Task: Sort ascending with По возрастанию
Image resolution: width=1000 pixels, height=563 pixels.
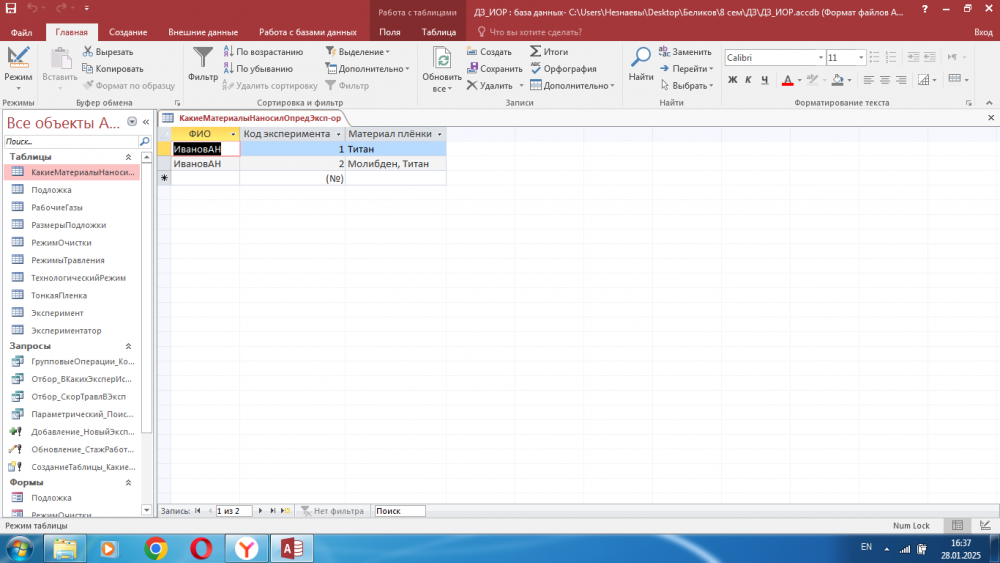Action: tap(262, 51)
